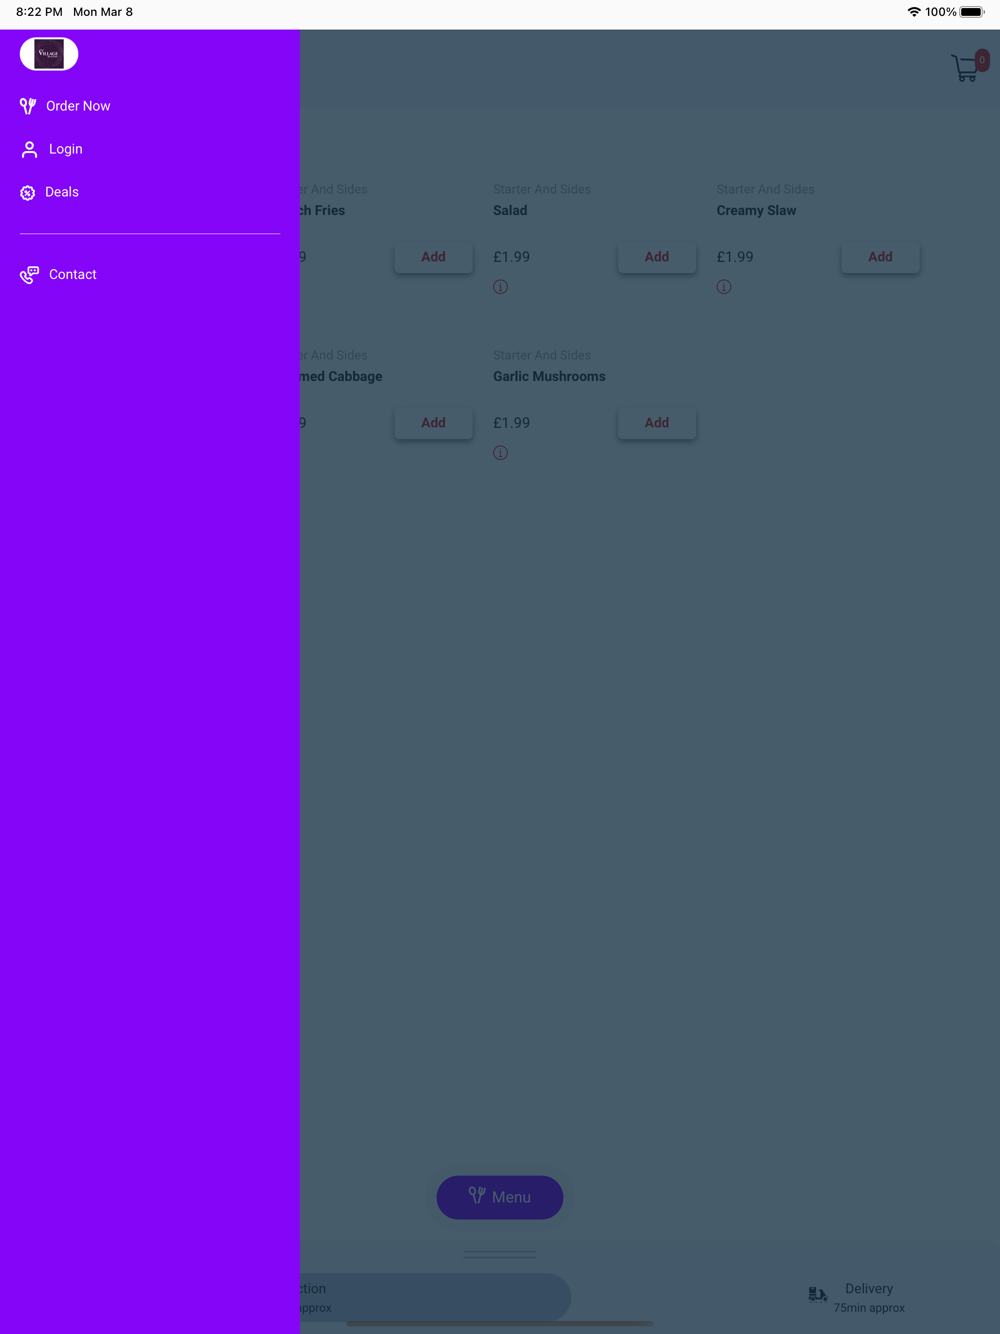
Task: Select the Order Now fork icon
Action: tap(28, 106)
